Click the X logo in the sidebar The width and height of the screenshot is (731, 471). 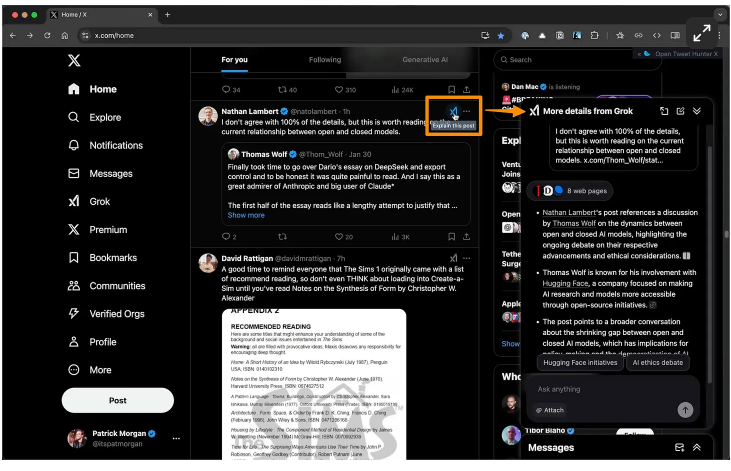[x=74, y=60]
